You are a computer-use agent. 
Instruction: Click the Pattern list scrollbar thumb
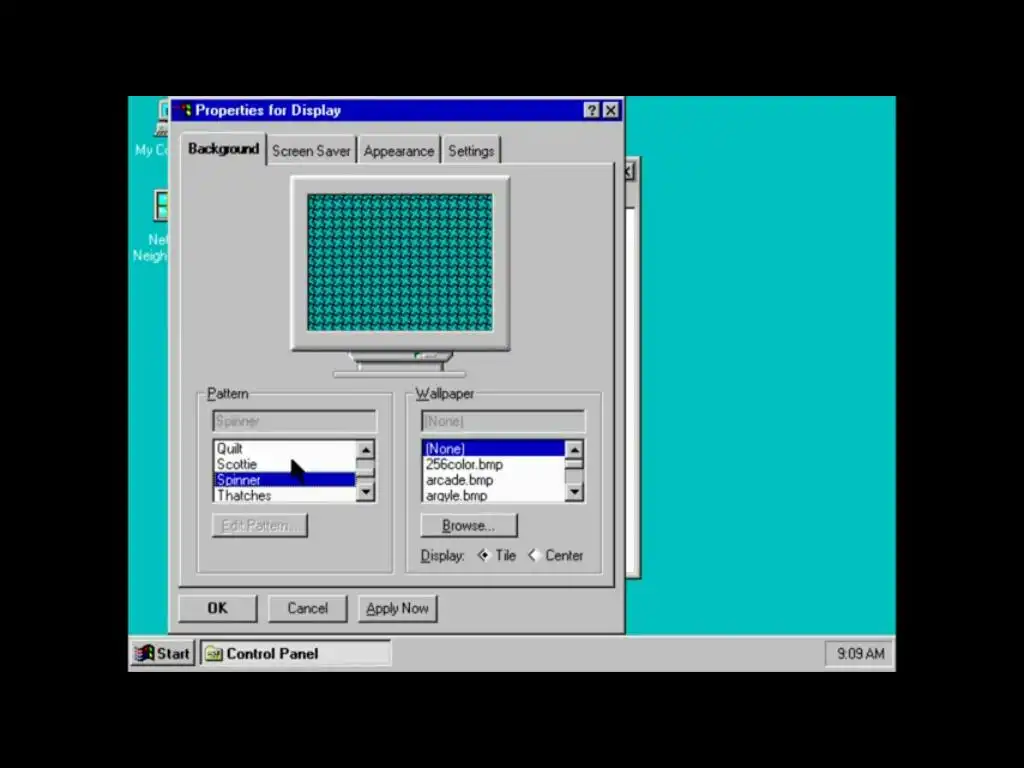366,470
